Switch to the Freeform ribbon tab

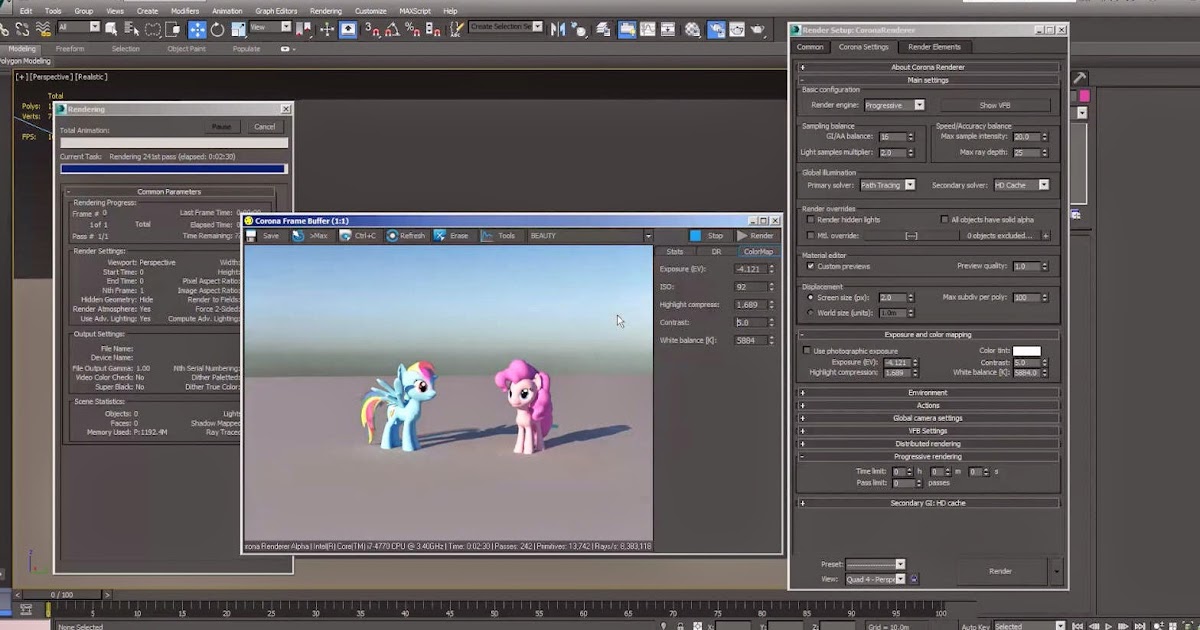coord(70,48)
